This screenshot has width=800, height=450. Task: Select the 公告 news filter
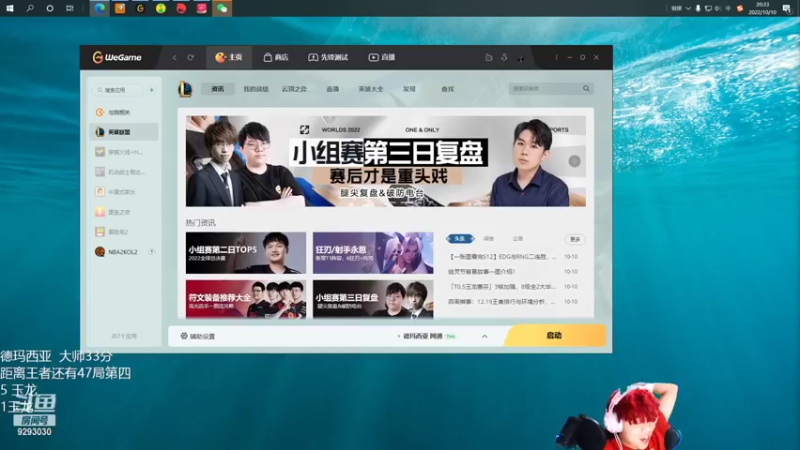tap(518, 239)
